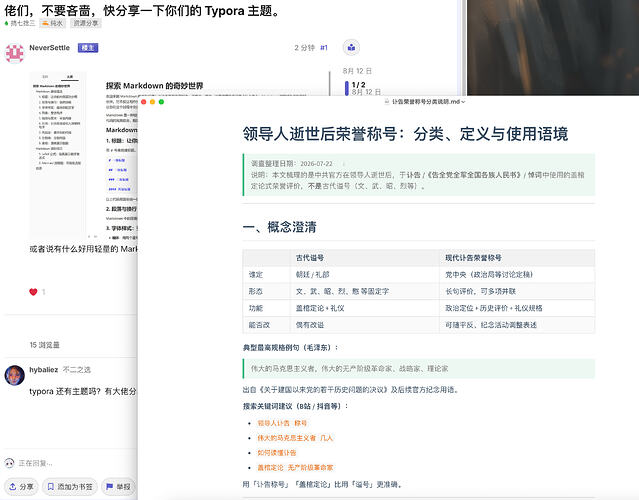The image size is (639, 500).
Task: Click the 添加为书签 bookmark button
Action: [x=70, y=487]
